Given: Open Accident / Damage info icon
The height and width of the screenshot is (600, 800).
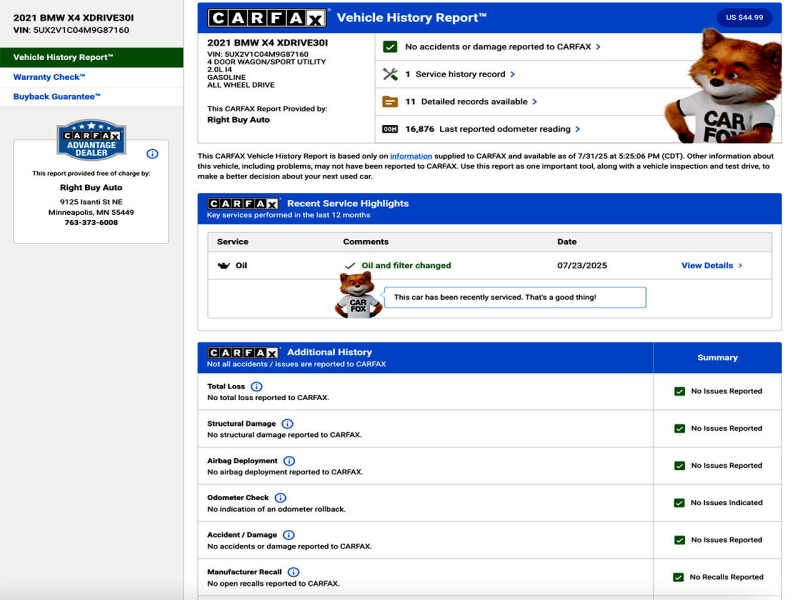Looking at the screenshot, I should (289, 535).
